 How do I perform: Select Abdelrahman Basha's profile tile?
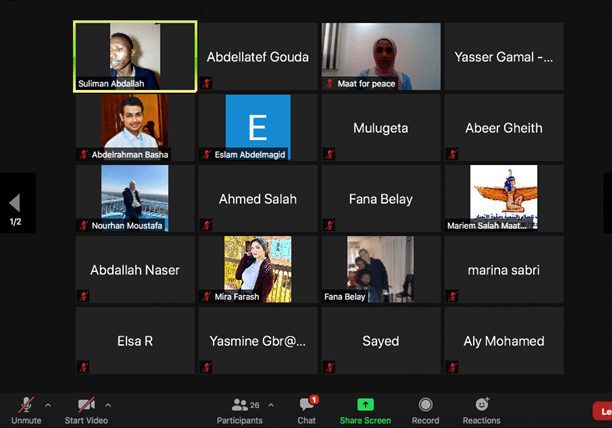pyautogui.click(x=135, y=128)
